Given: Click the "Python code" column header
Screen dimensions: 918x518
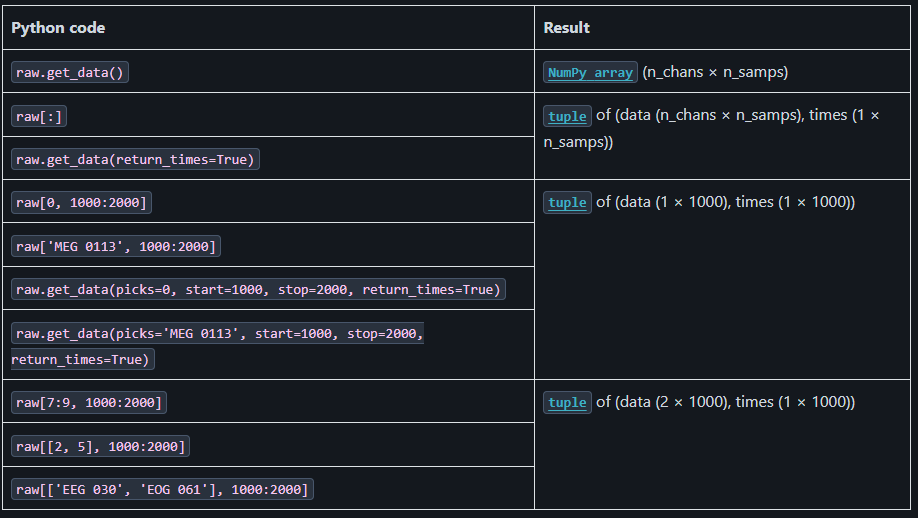Looking at the screenshot, I should point(58,28).
